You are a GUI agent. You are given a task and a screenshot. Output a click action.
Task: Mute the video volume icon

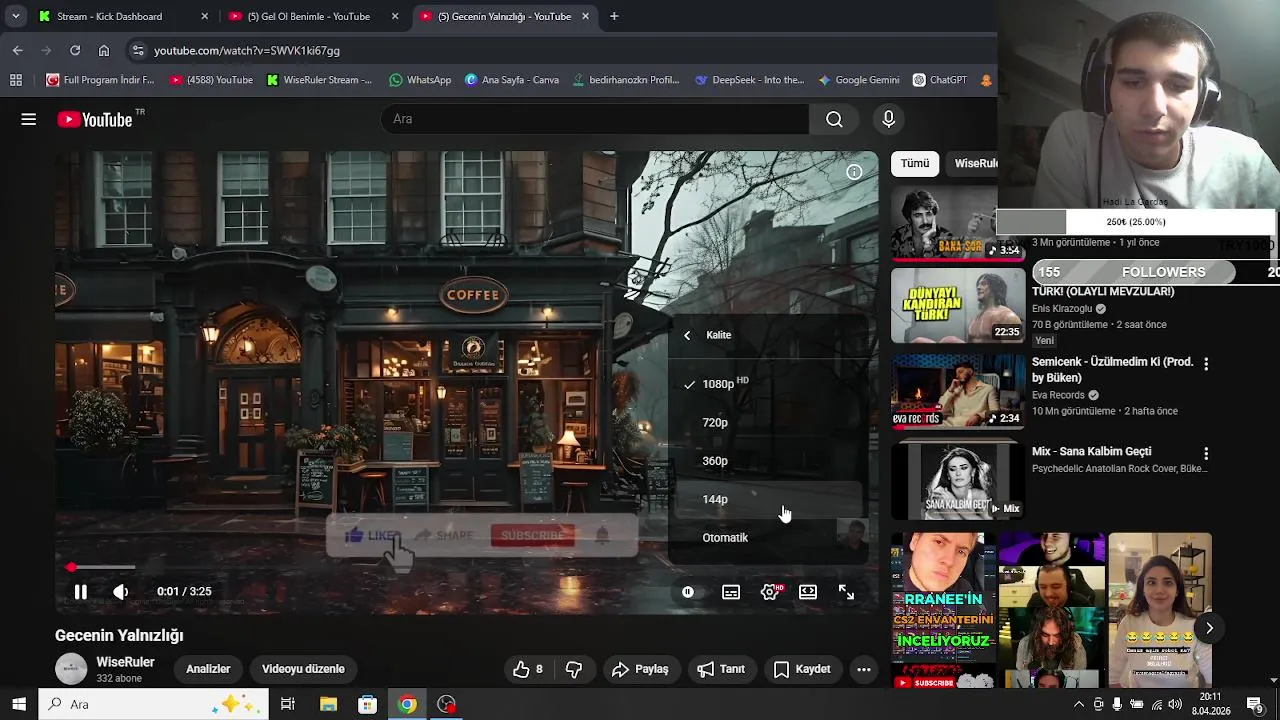coord(121,592)
